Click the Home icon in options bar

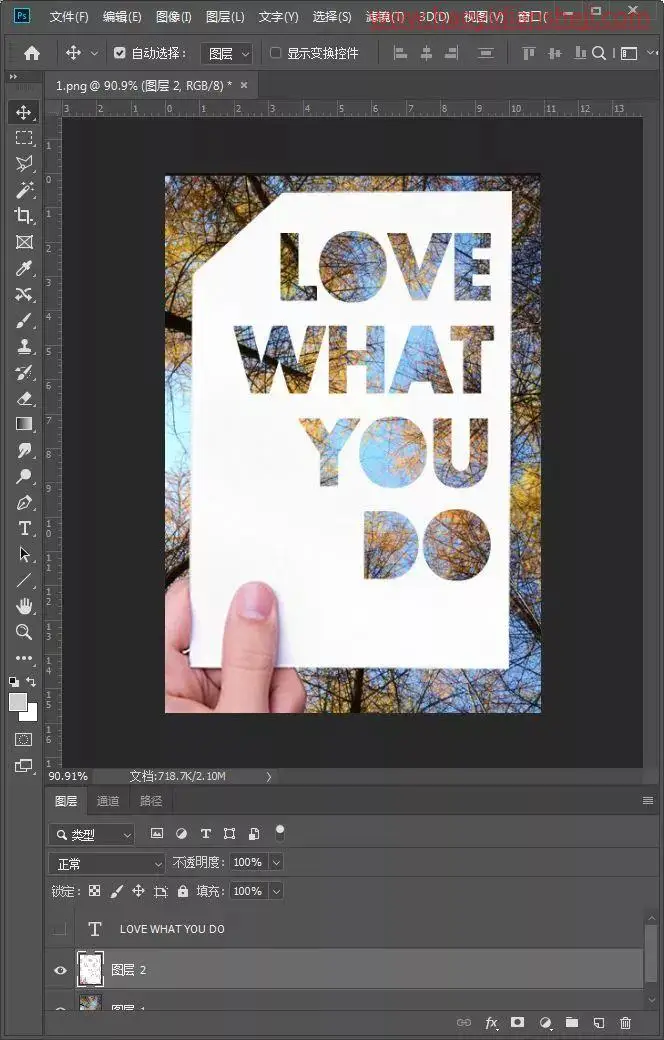[31, 54]
